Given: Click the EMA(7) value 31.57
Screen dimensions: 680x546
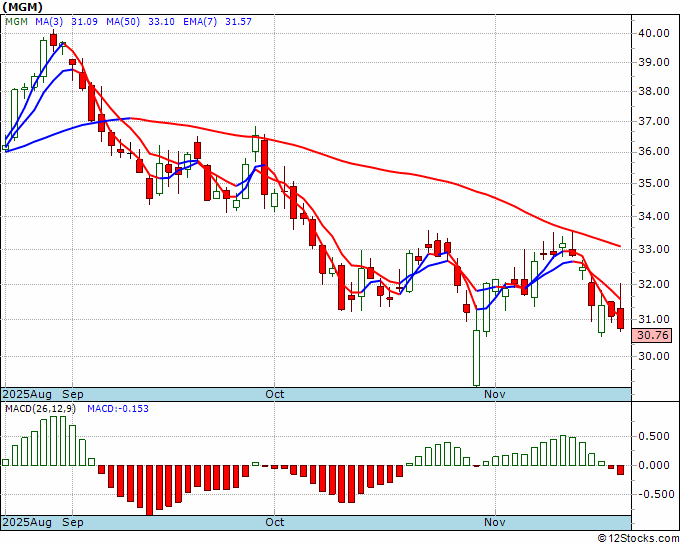Looking at the screenshot, I should pyautogui.click(x=238, y=22).
